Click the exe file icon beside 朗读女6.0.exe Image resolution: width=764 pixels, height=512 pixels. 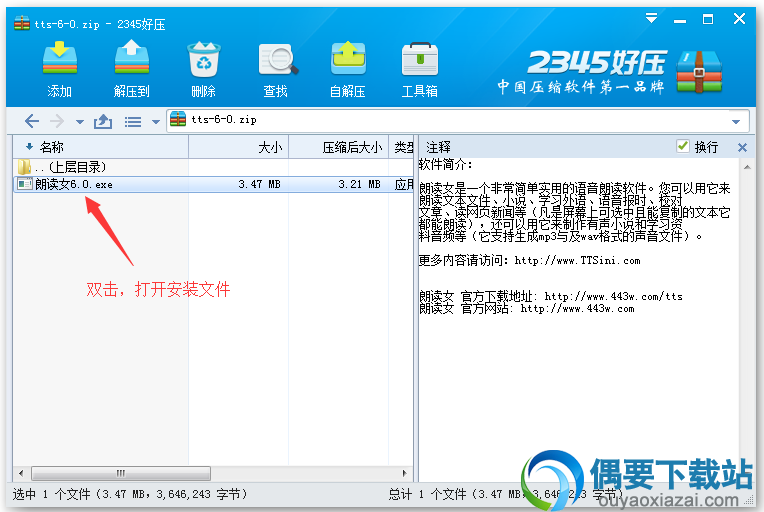tap(24, 184)
